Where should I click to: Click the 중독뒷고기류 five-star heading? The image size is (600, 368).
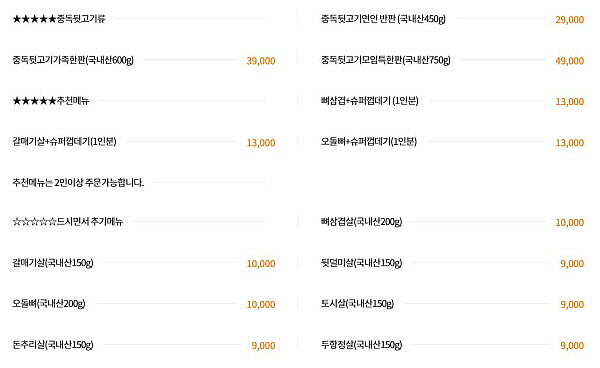pos(59,19)
